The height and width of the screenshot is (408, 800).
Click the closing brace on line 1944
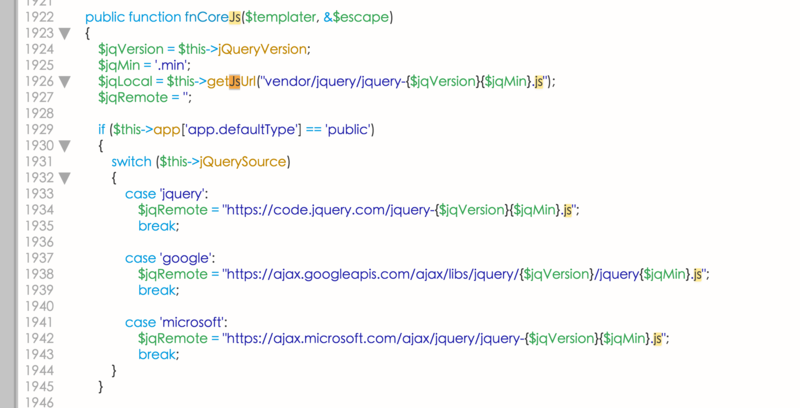(x=114, y=371)
